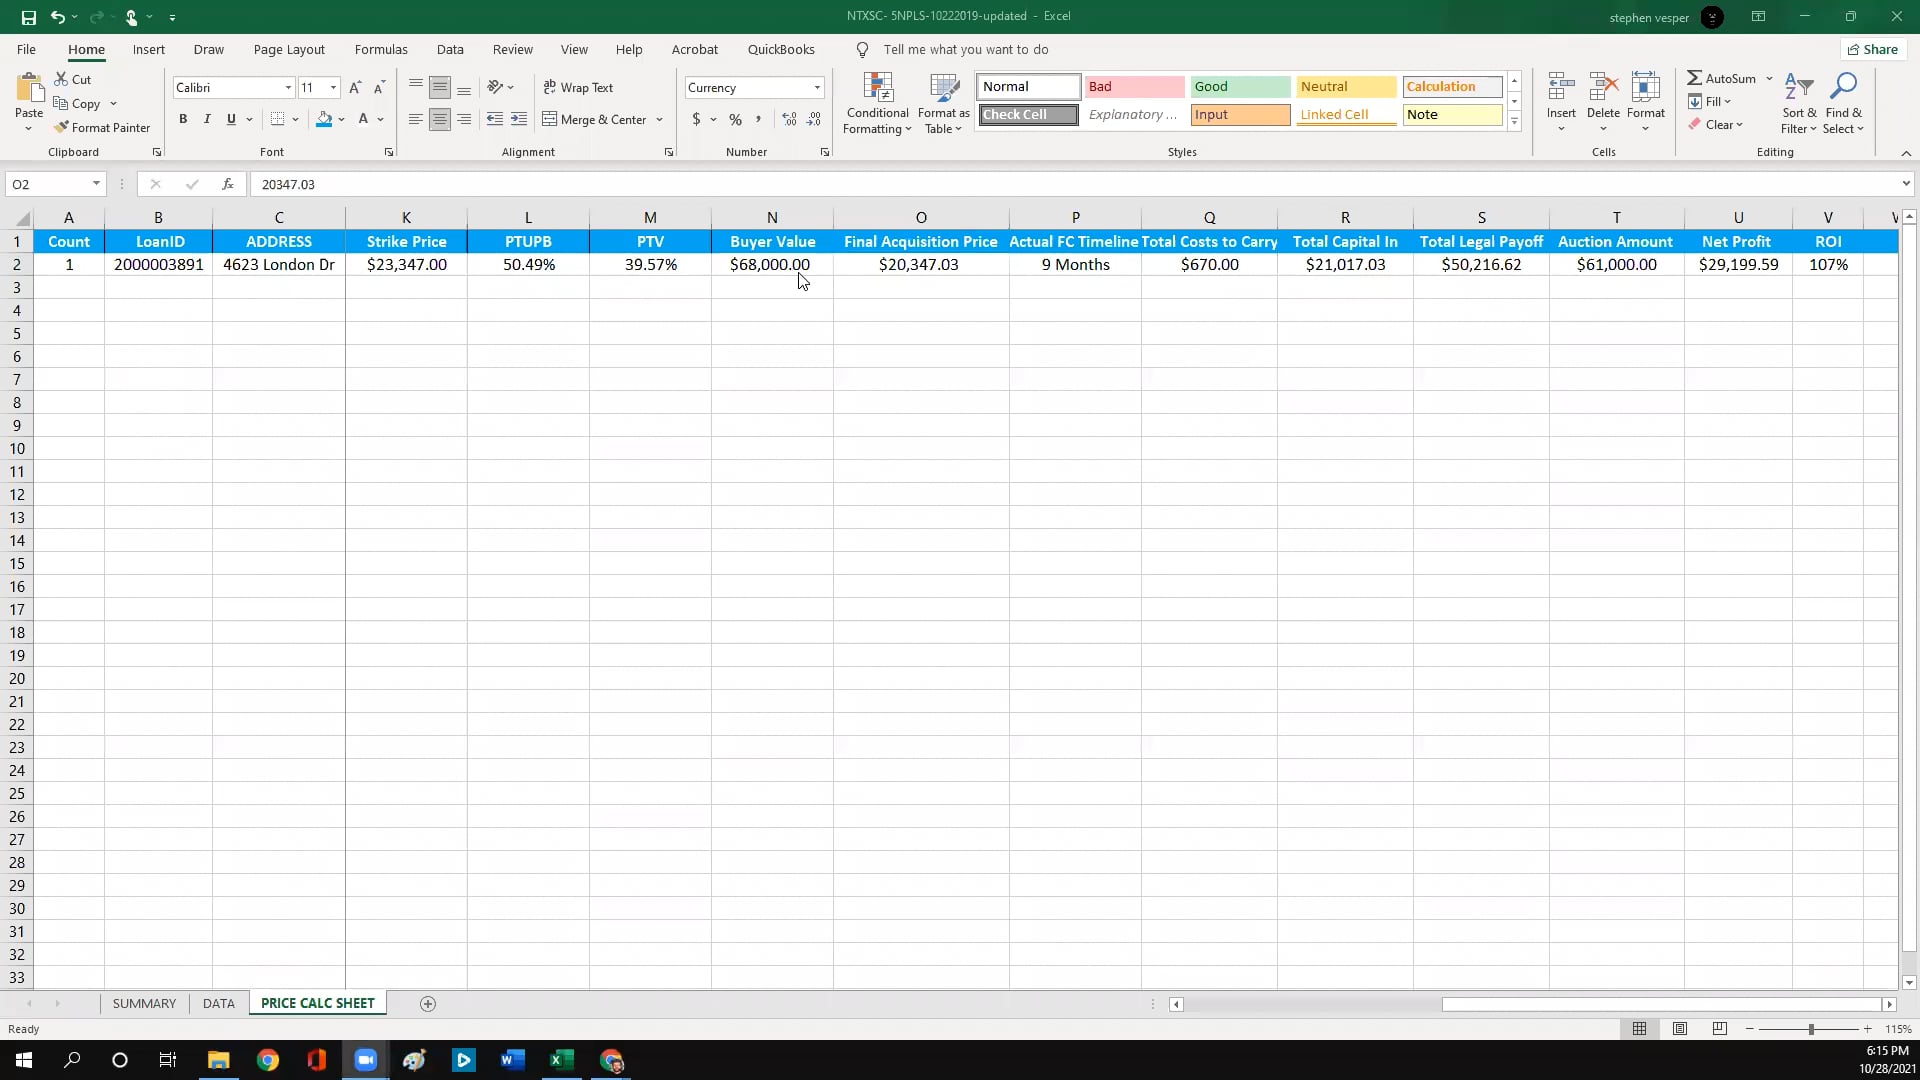The height and width of the screenshot is (1080, 1920).
Task: Apply italic formatting
Action: click(x=207, y=119)
